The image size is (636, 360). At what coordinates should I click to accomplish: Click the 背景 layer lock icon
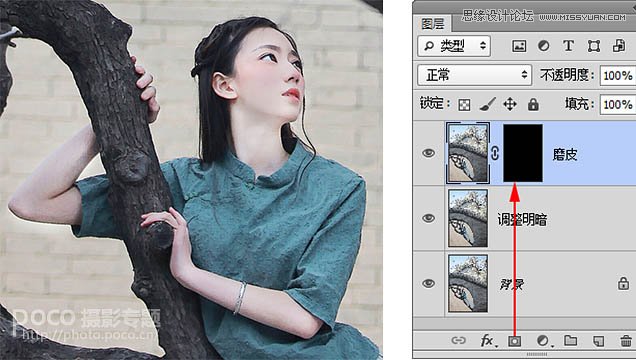(623, 283)
